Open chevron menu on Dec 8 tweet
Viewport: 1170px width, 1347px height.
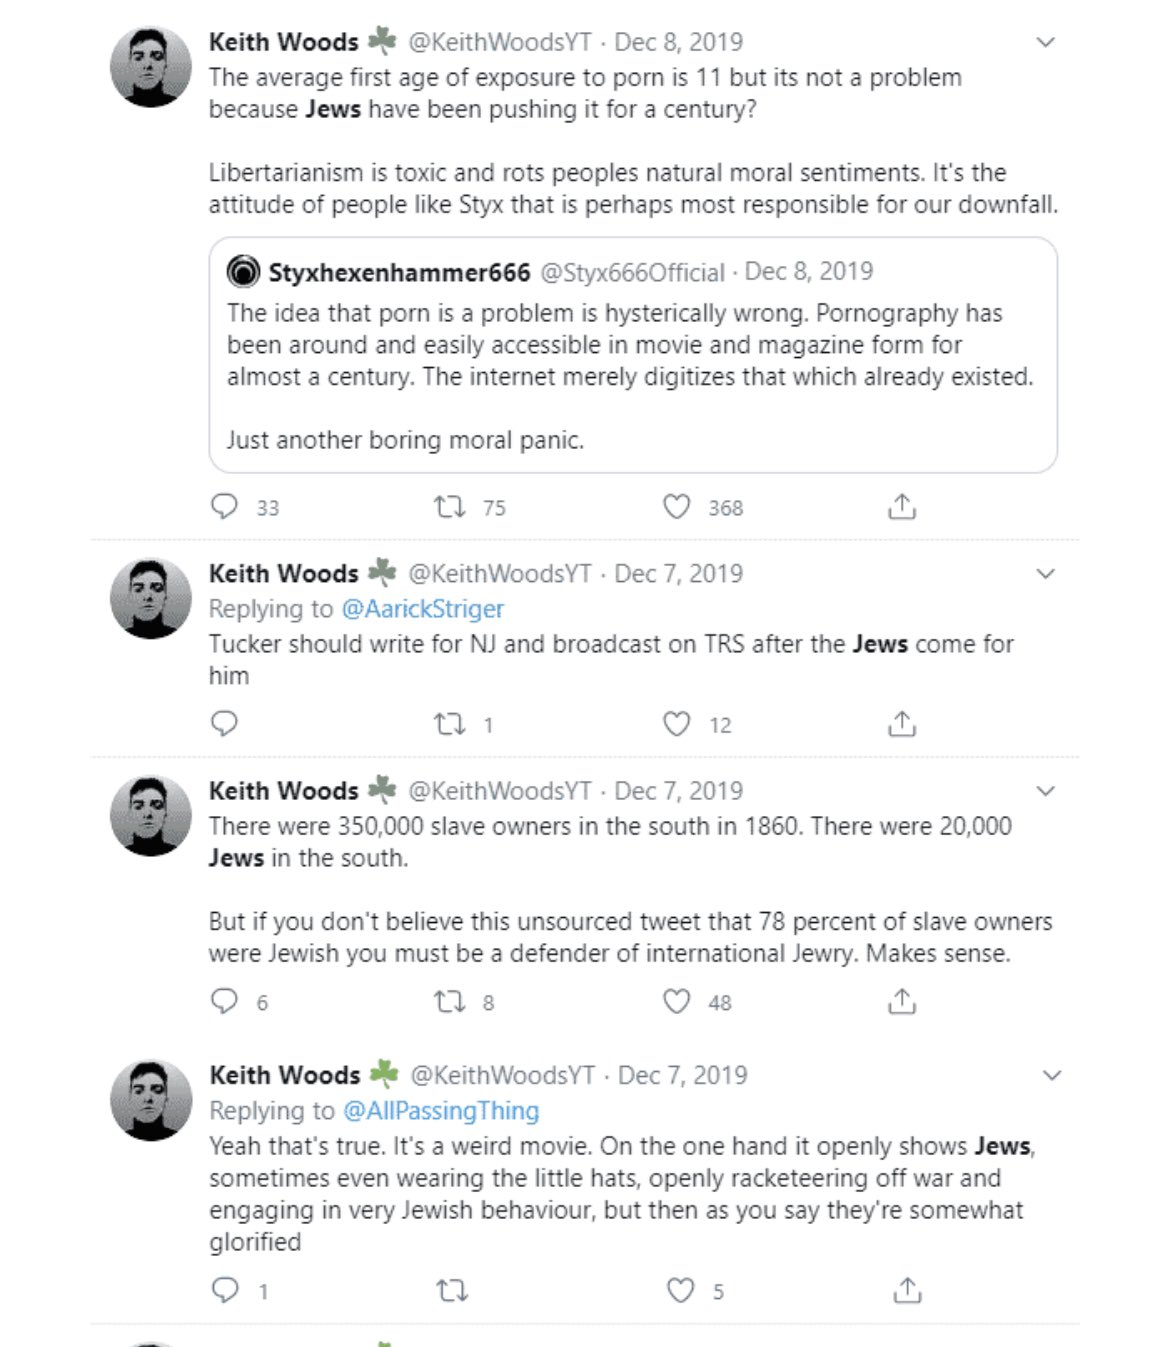point(1046,42)
